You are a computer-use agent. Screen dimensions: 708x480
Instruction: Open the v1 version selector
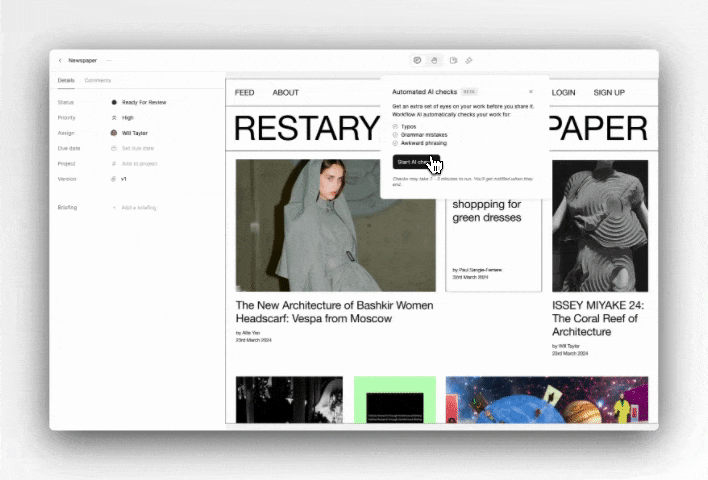pos(119,179)
